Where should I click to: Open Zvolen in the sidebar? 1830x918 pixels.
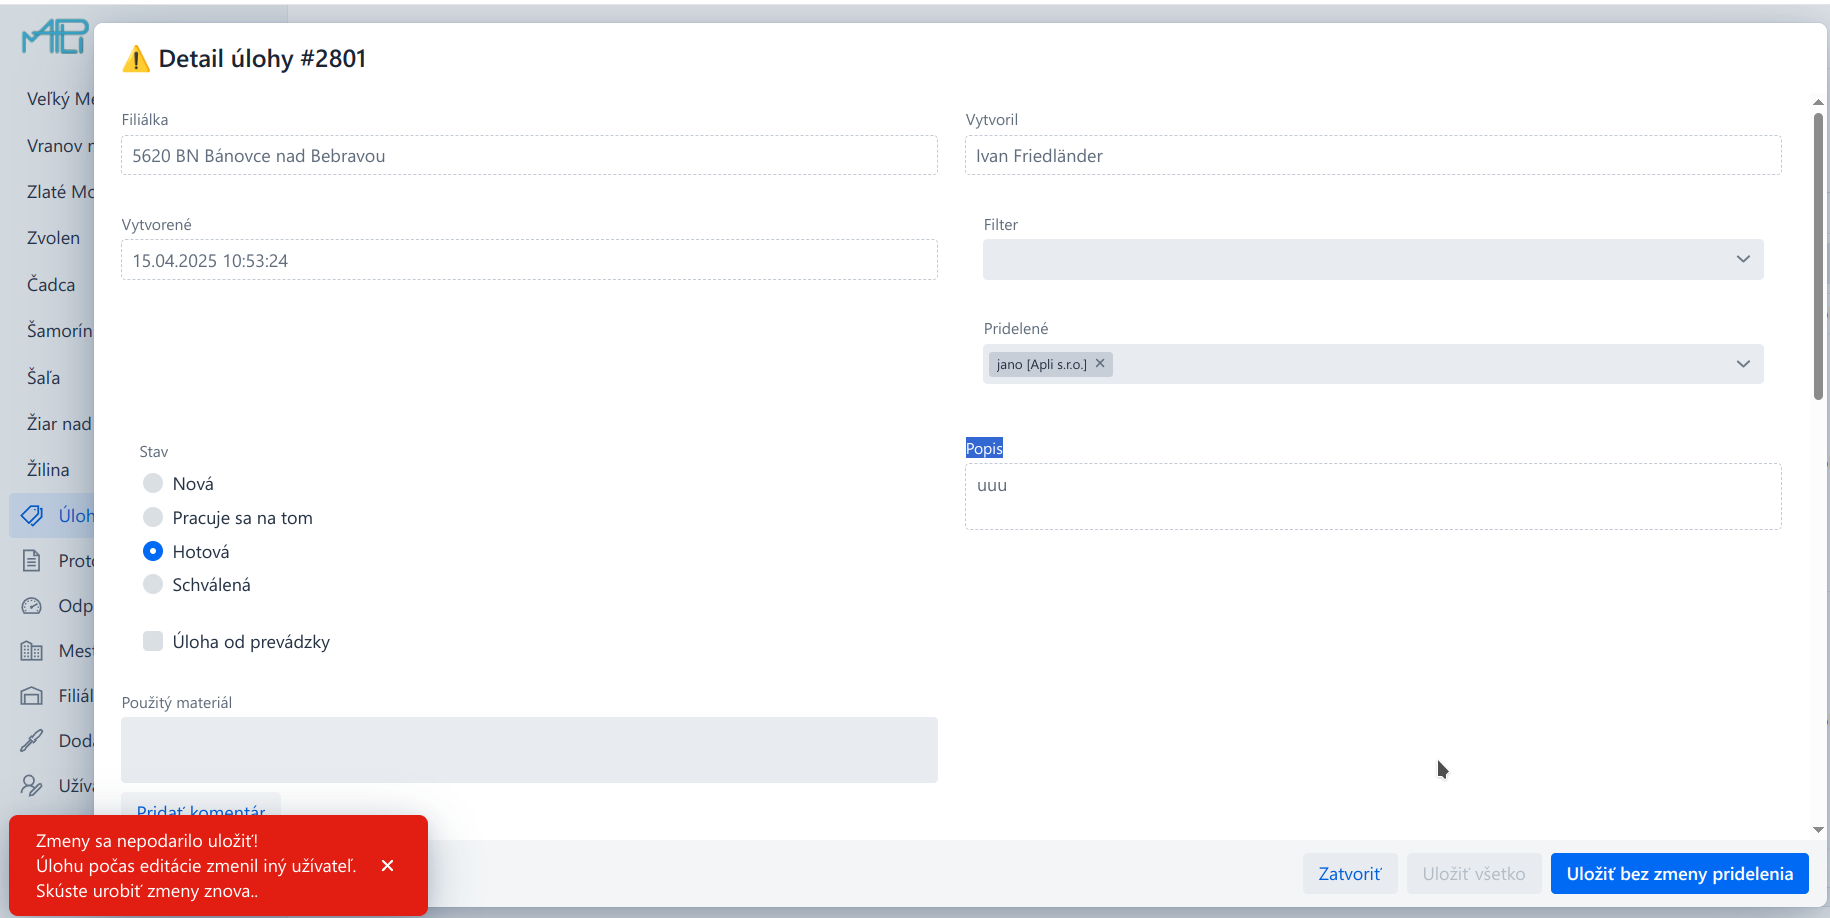(x=53, y=238)
